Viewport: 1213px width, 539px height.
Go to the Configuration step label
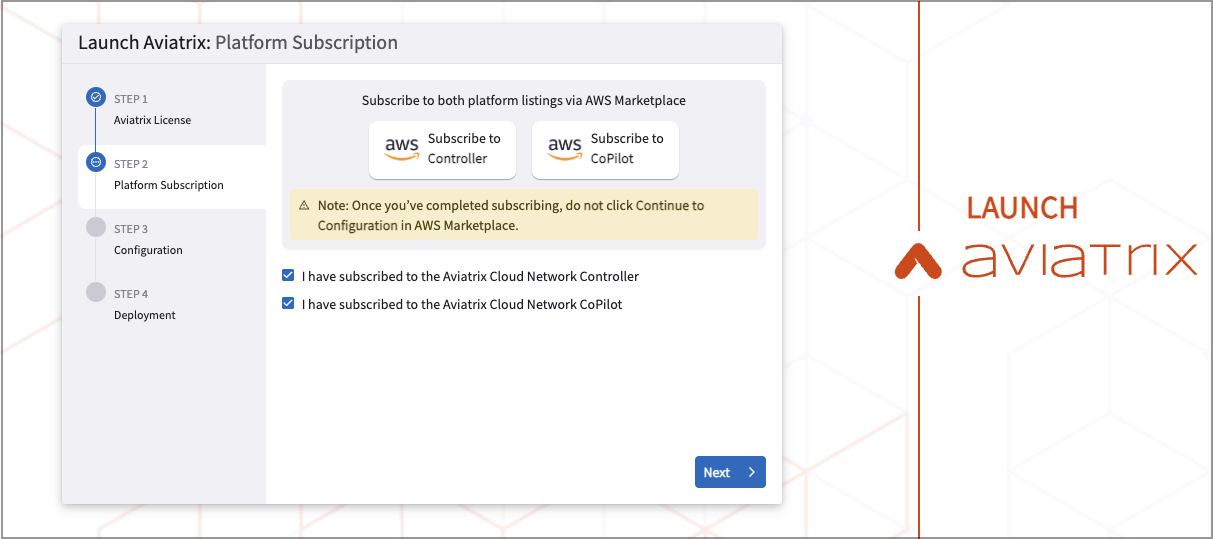click(x=148, y=250)
